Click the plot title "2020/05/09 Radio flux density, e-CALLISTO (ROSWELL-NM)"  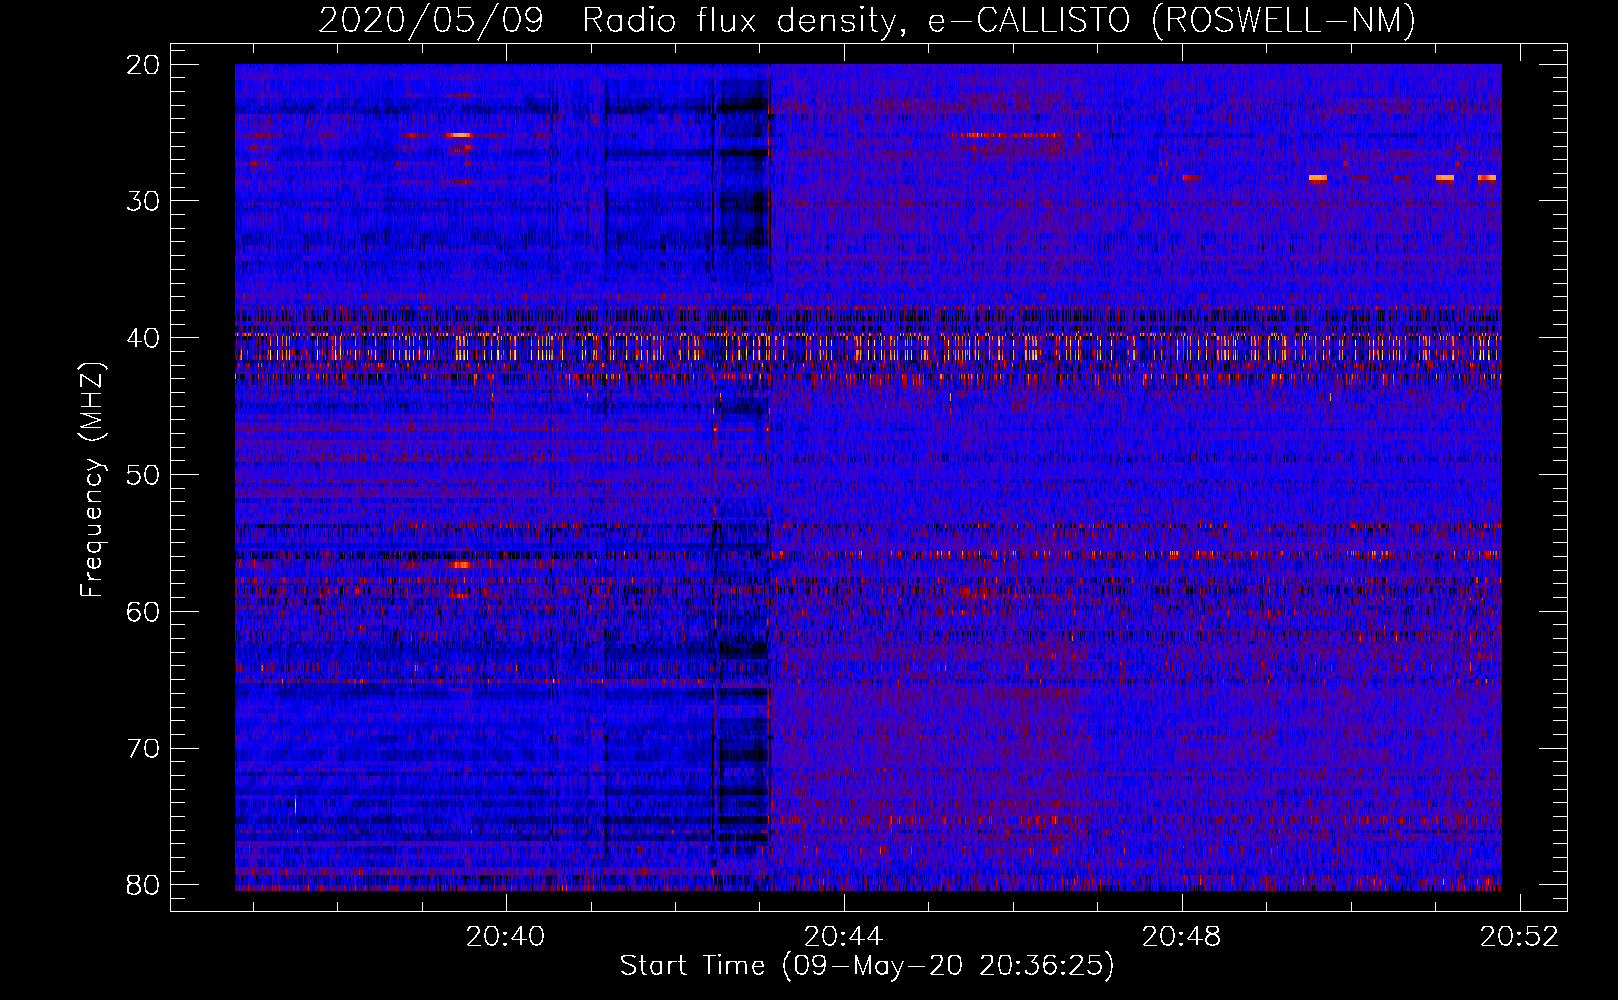867,20
